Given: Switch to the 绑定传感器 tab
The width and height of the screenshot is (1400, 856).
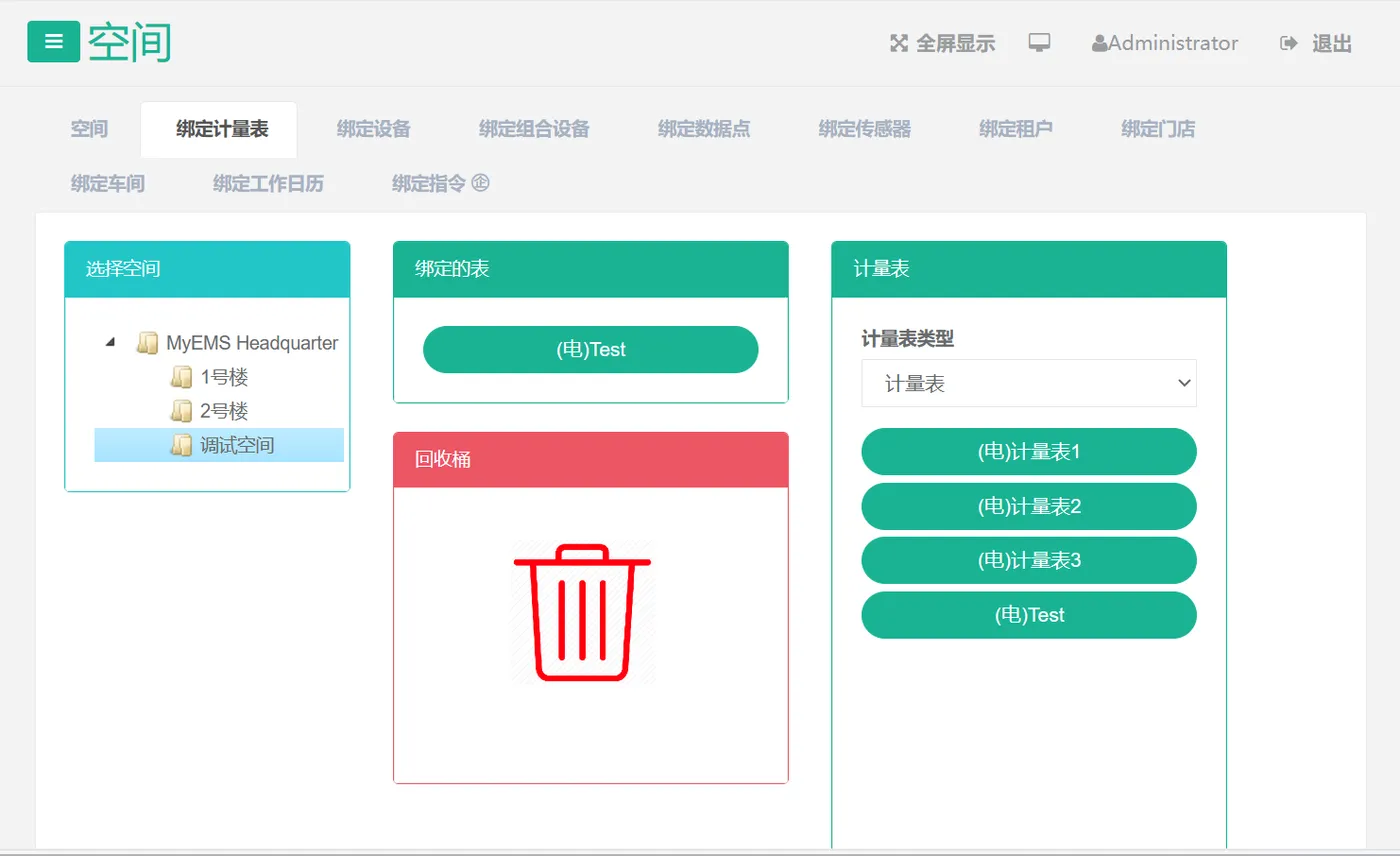Looking at the screenshot, I should click(x=865, y=128).
